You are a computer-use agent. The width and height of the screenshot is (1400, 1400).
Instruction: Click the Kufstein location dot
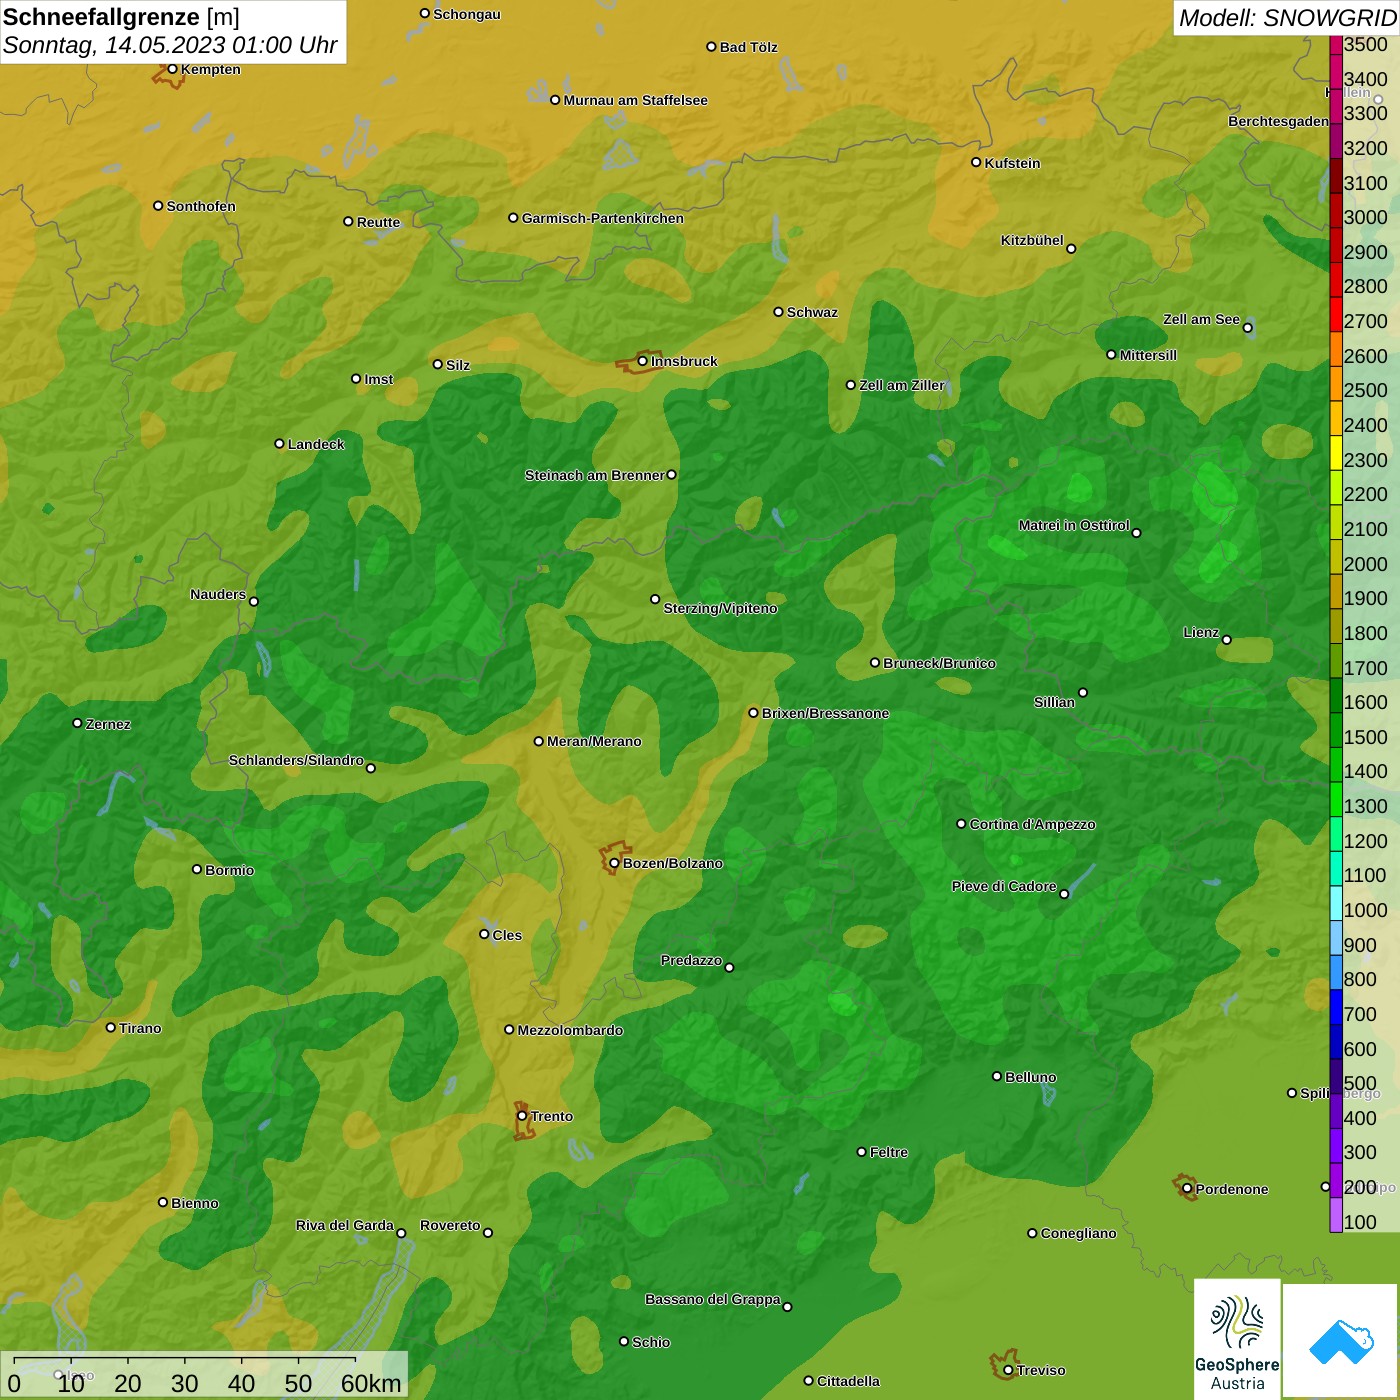(976, 162)
